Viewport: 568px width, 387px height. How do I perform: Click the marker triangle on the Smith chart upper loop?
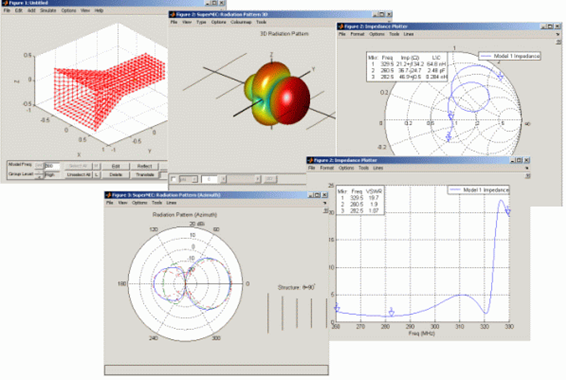(x=500, y=76)
